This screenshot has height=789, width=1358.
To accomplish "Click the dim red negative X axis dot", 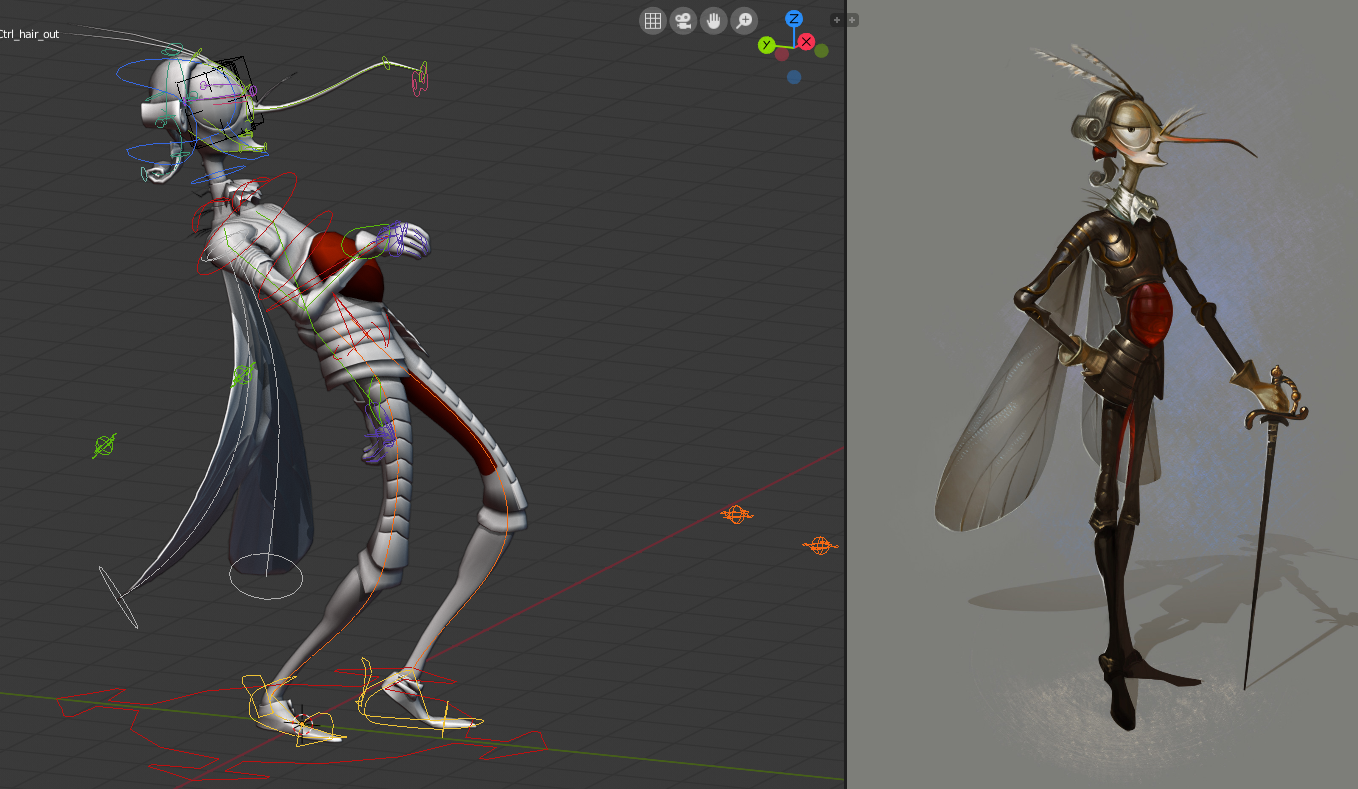I will click(782, 54).
